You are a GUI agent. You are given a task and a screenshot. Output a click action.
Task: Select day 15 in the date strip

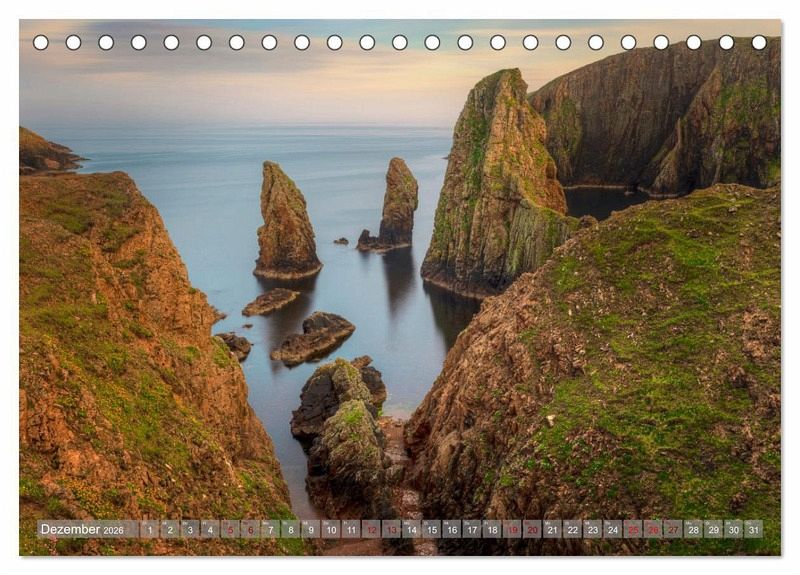tap(431, 529)
